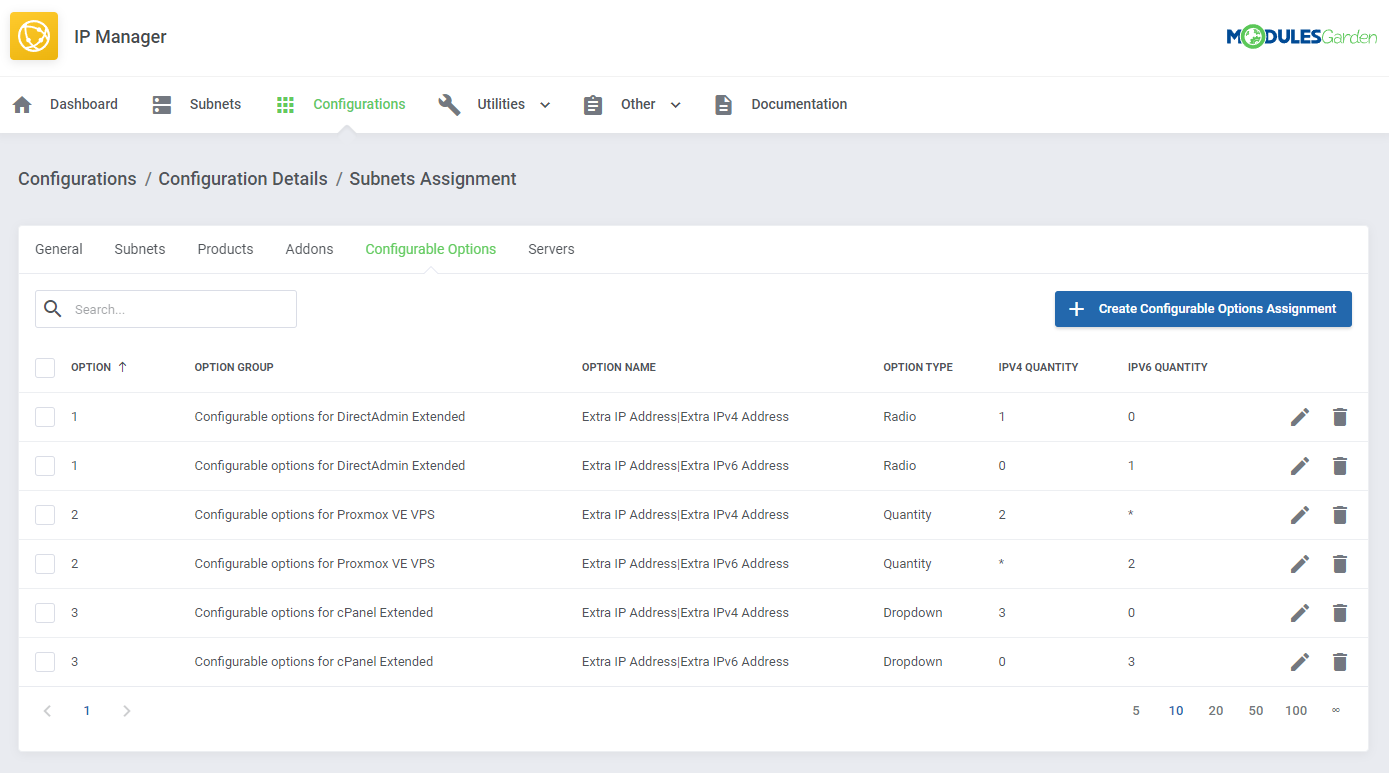
Task: Check the select-all checkbox in table header
Action: (x=44, y=367)
